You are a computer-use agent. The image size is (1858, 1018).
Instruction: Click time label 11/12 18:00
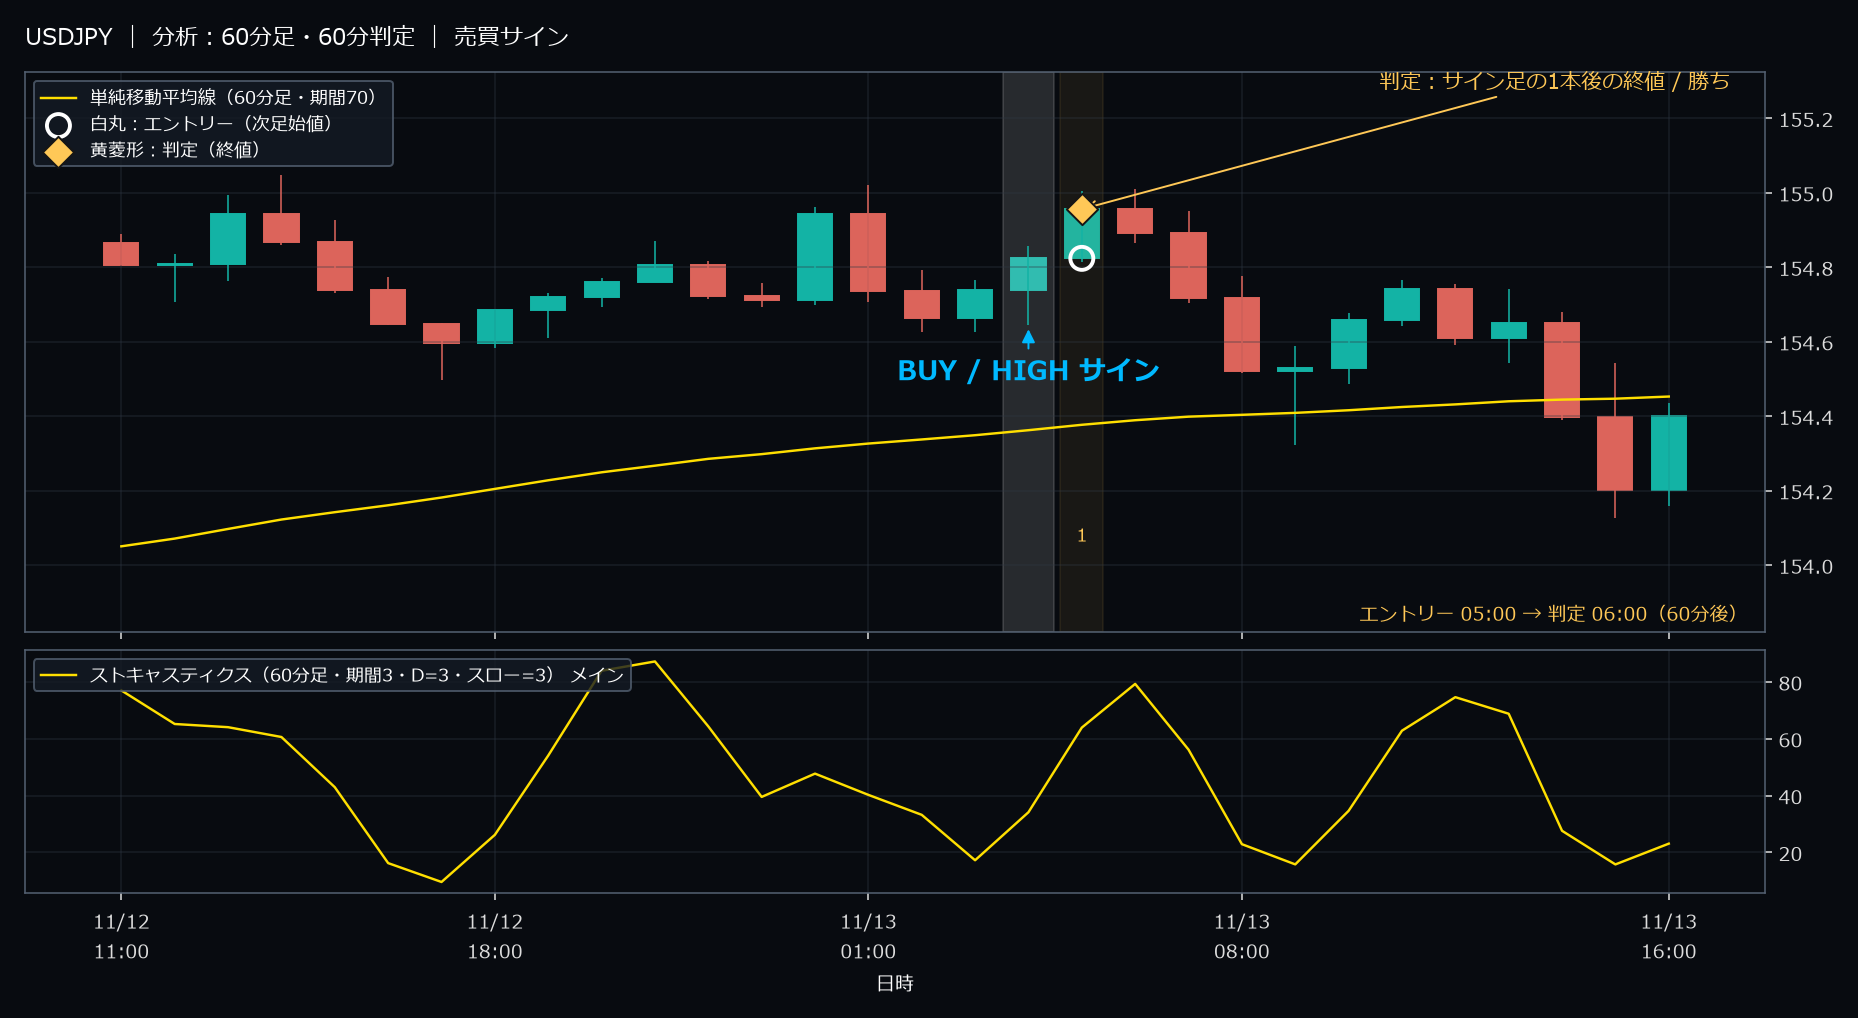[x=495, y=937]
